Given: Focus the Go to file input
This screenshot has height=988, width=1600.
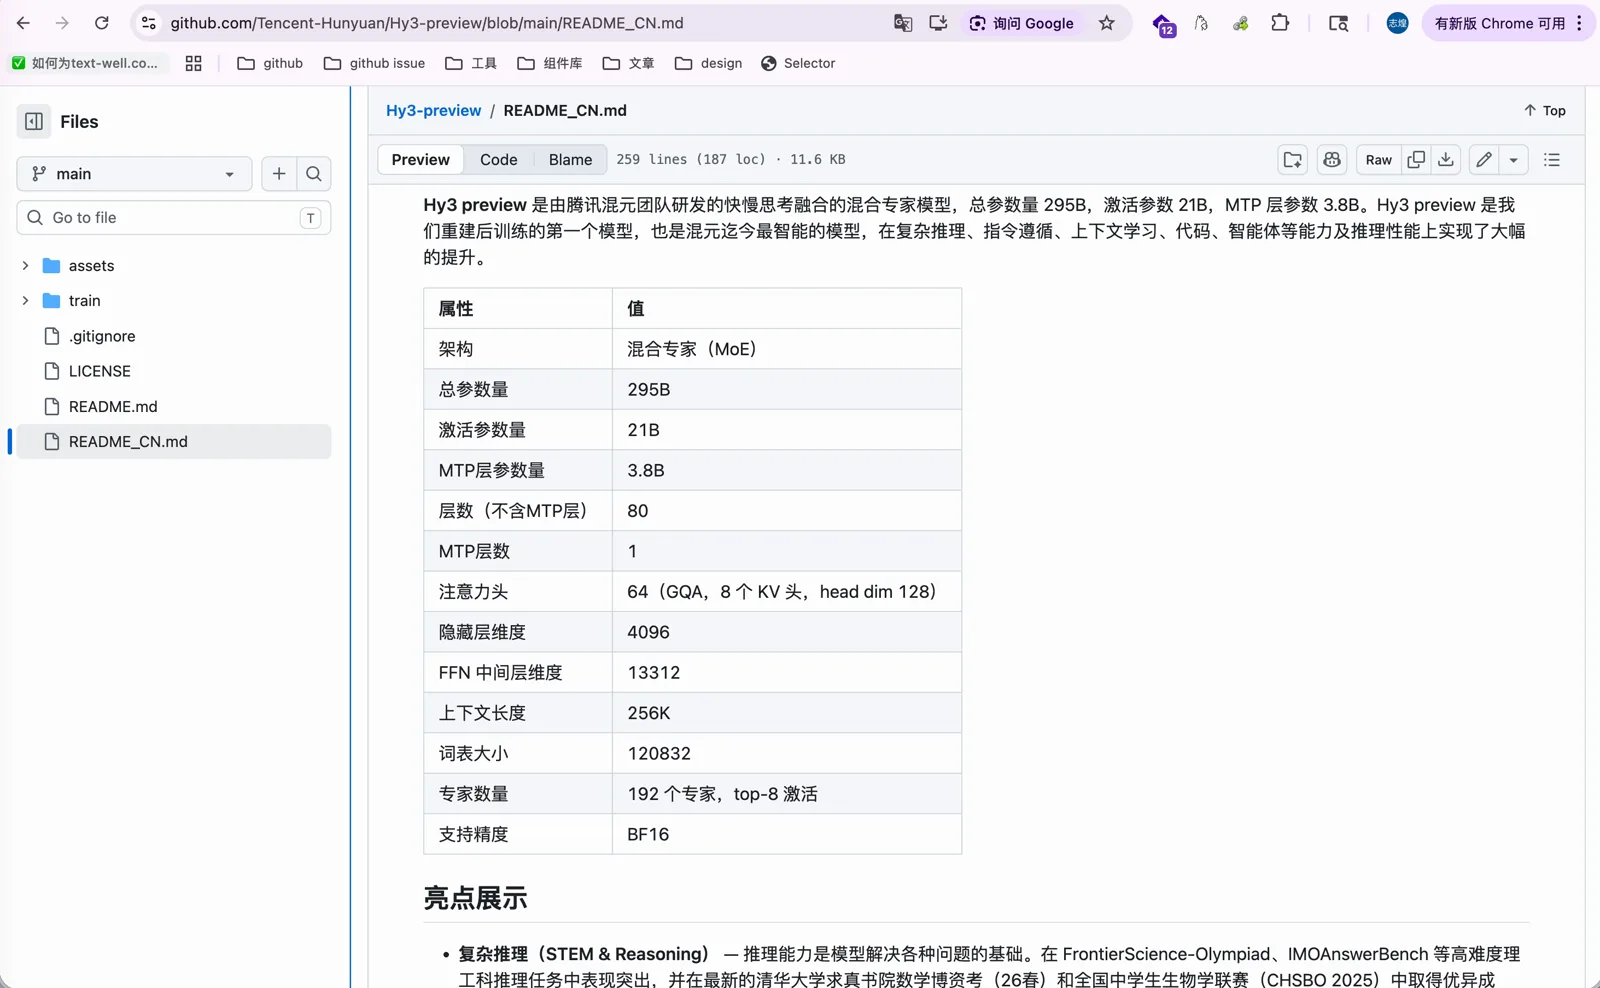Looking at the screenshot, I should click(x=174, y=218).
